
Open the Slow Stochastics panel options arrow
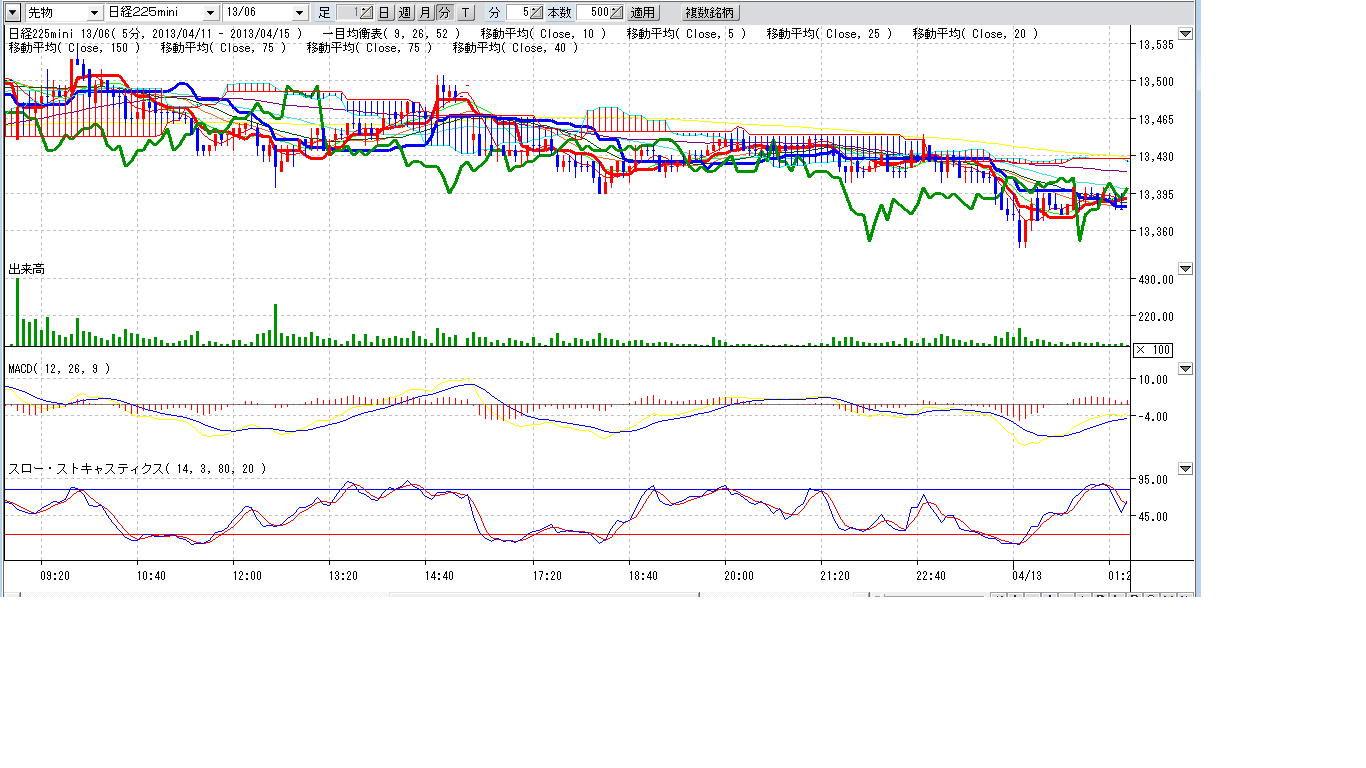(1185, 469)
